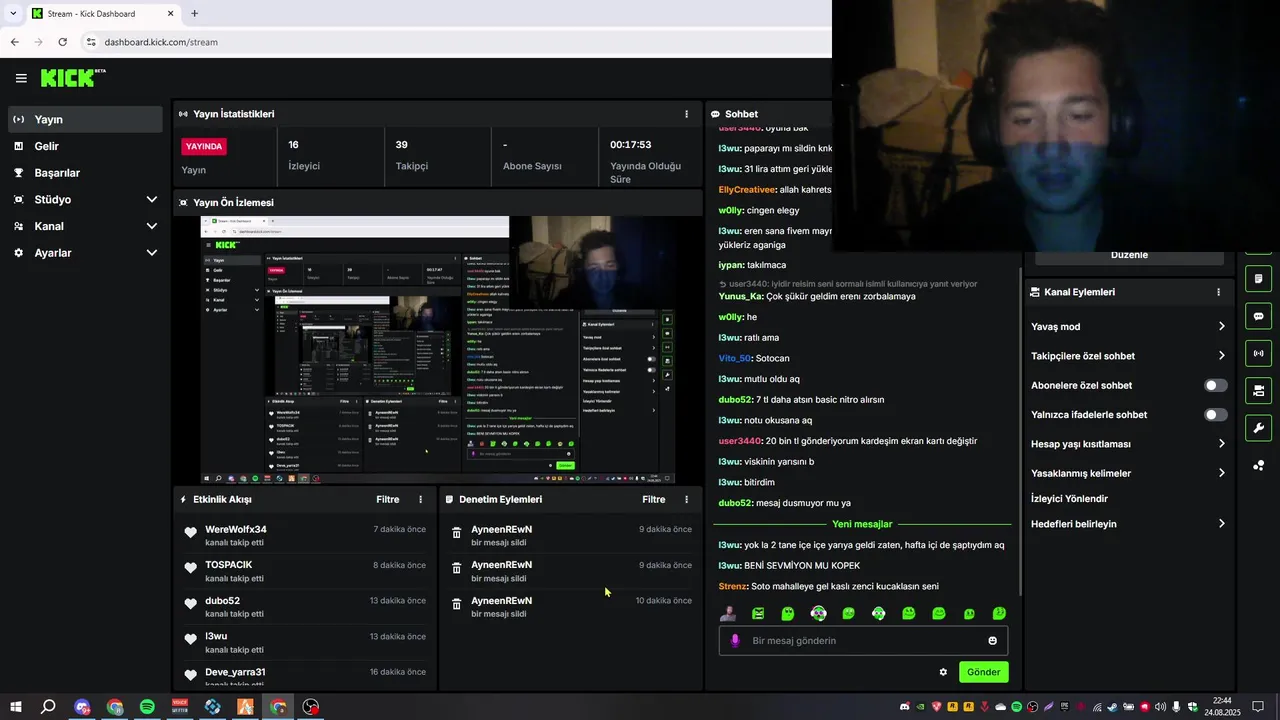Click into the Bir mesaj gönderin field
The image size is (1280, 720).
pos(863,641)
